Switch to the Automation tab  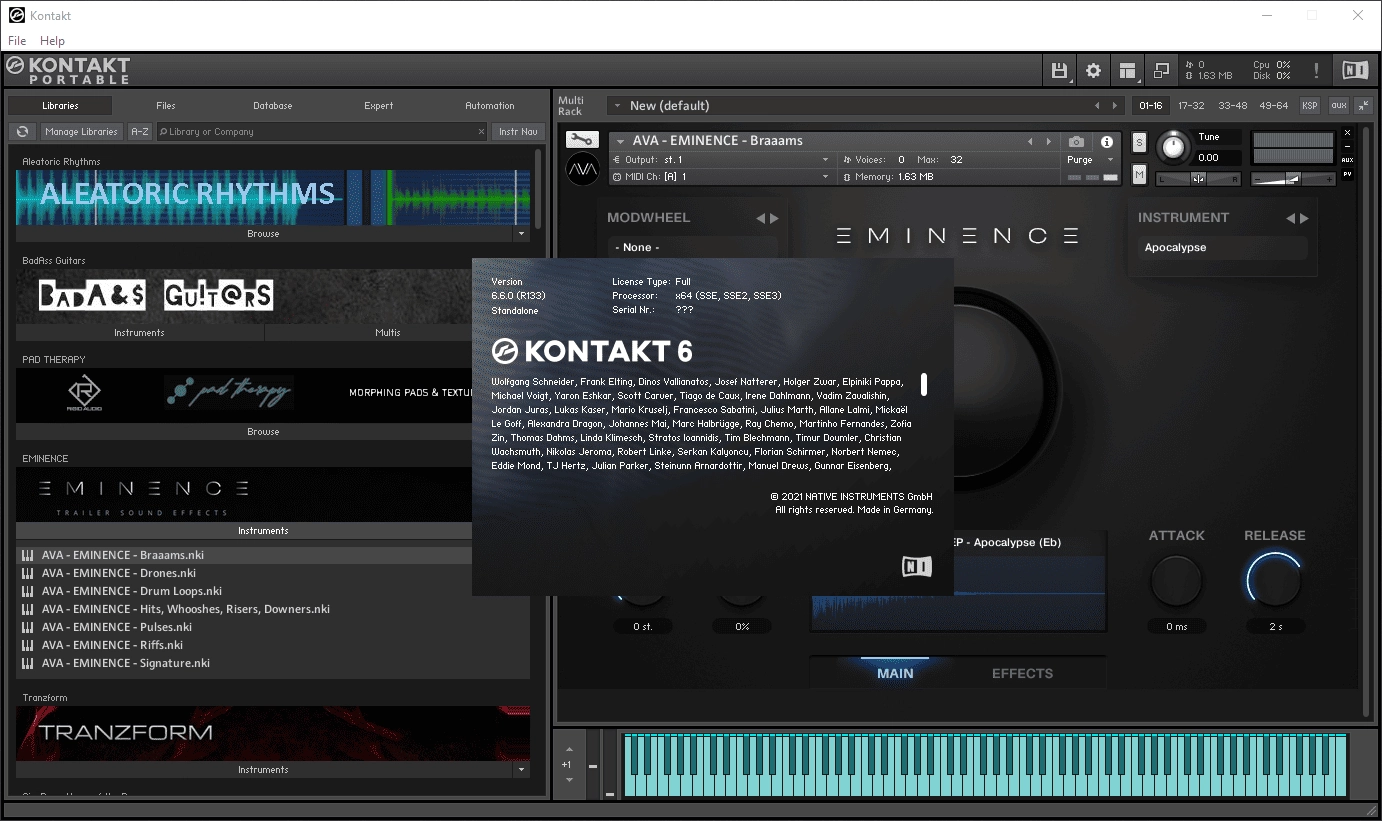[x=490, y=105]
